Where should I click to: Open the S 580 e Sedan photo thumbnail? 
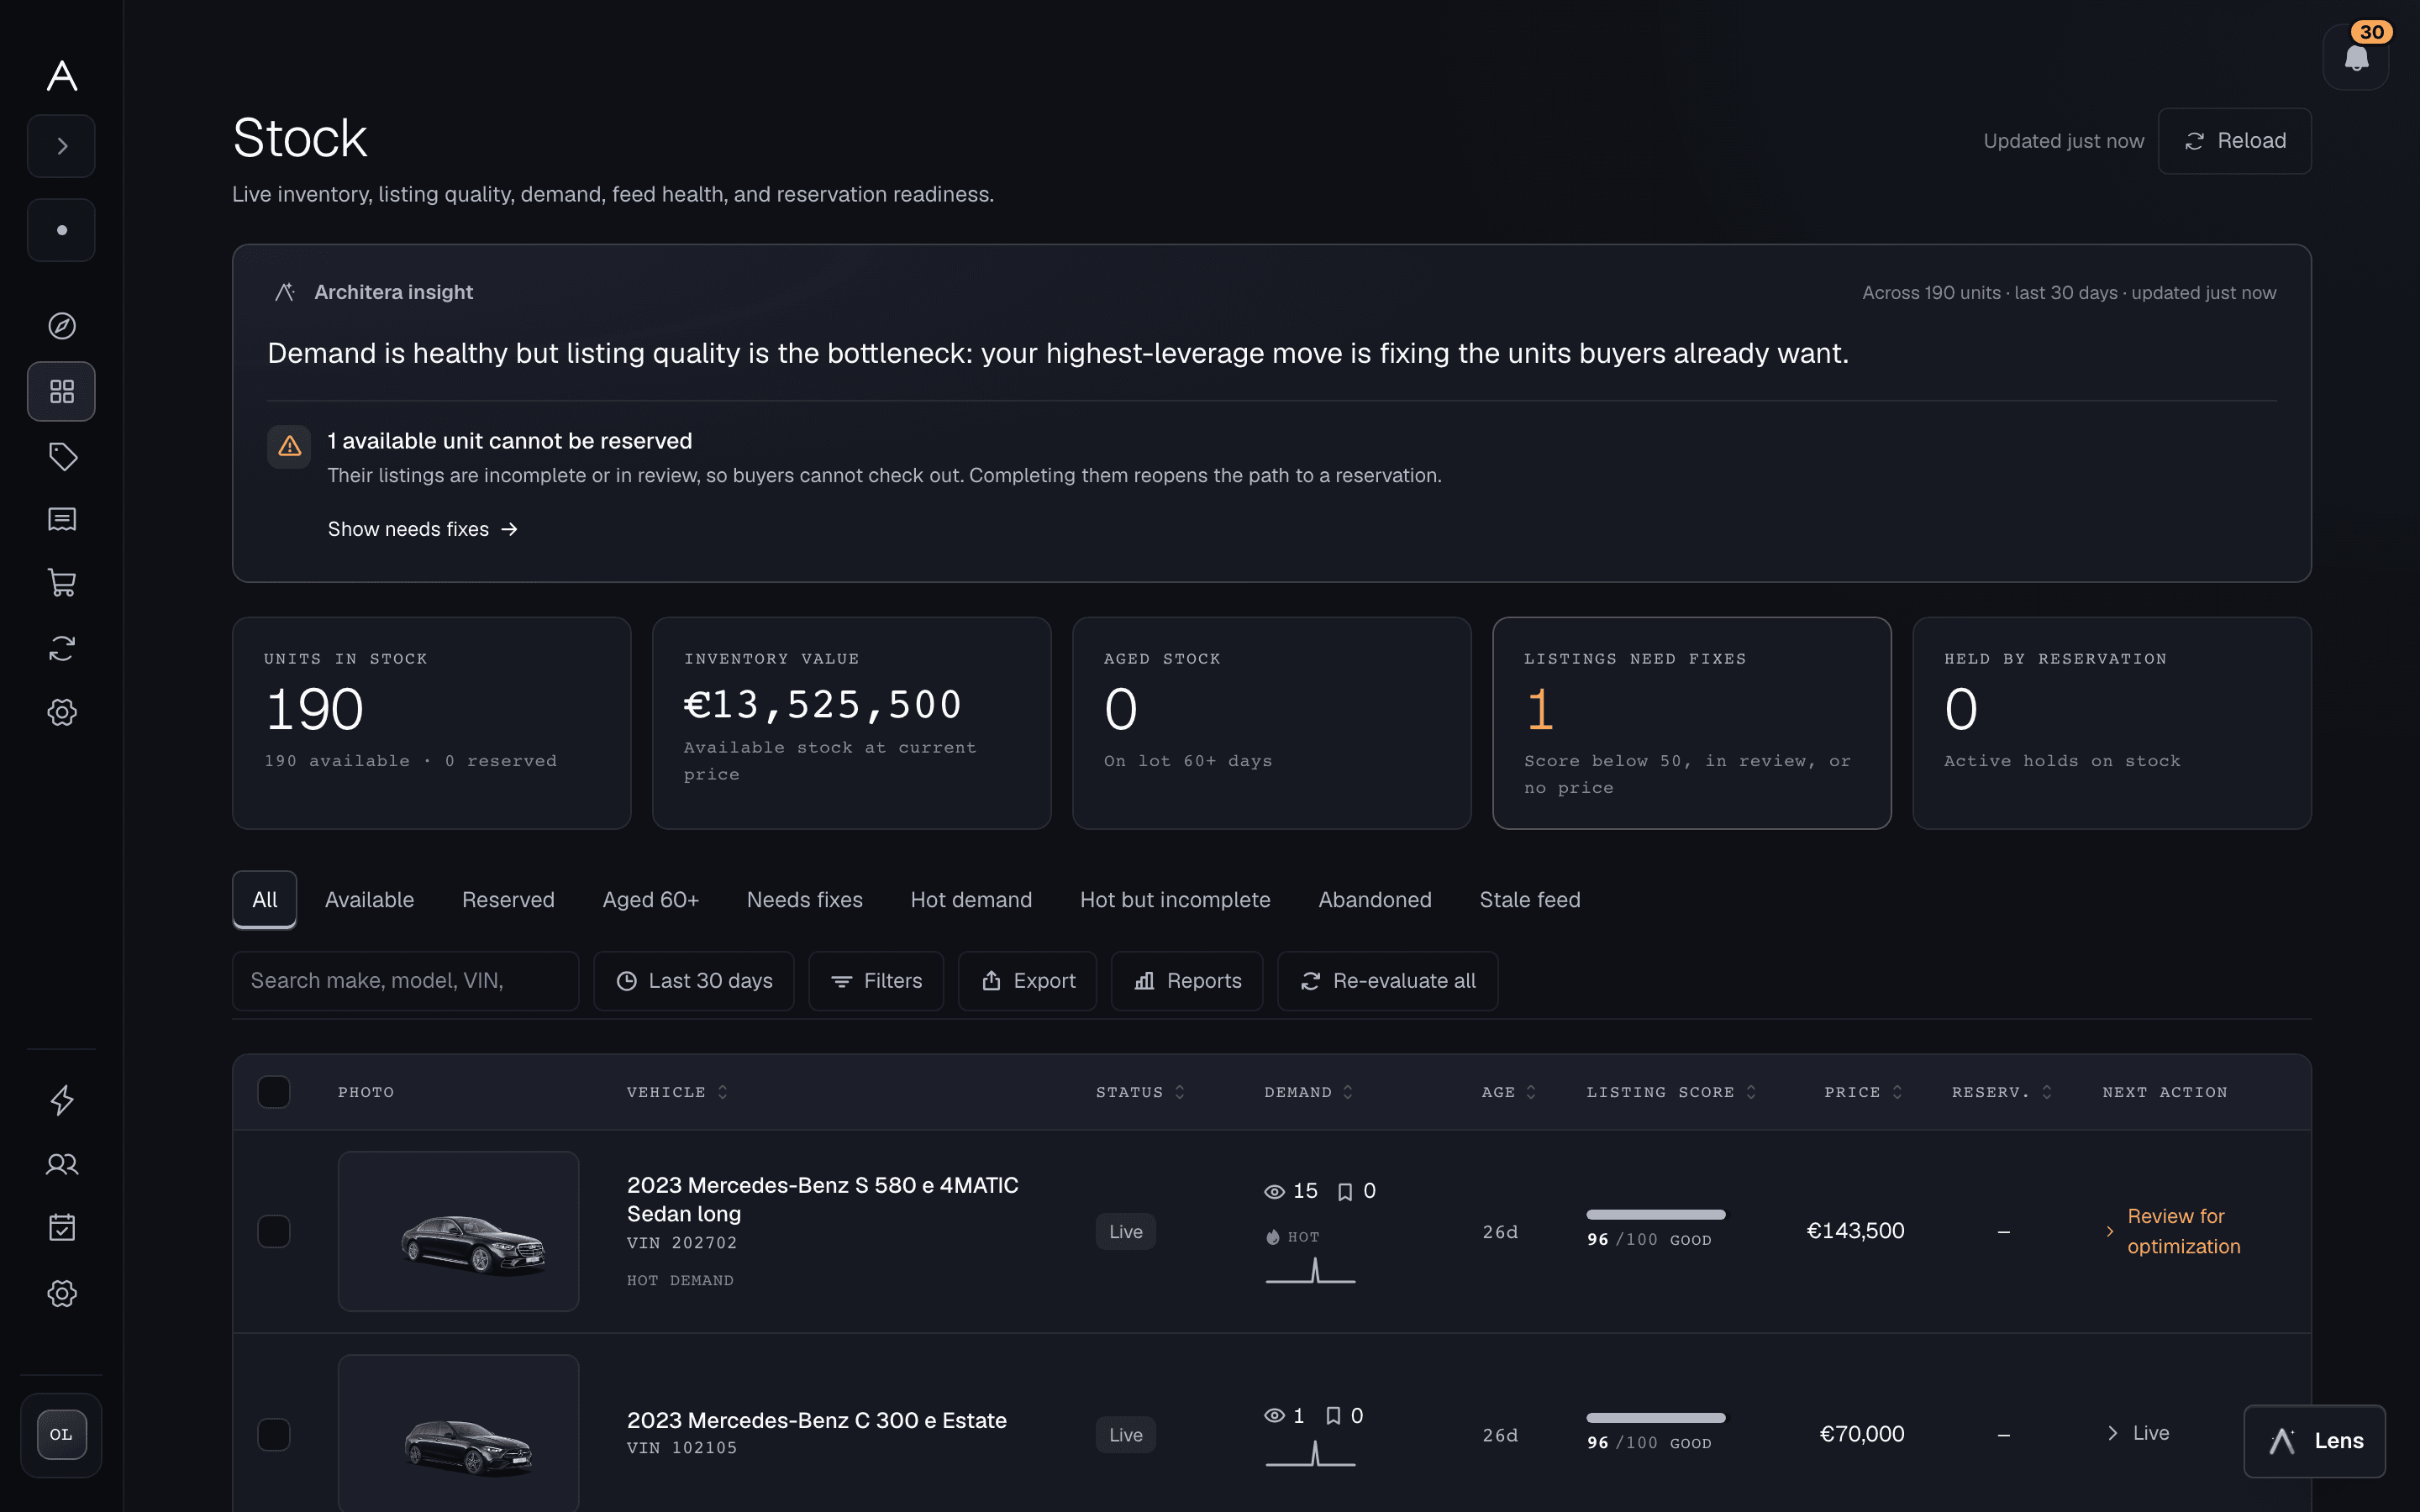click(458, 1231)
